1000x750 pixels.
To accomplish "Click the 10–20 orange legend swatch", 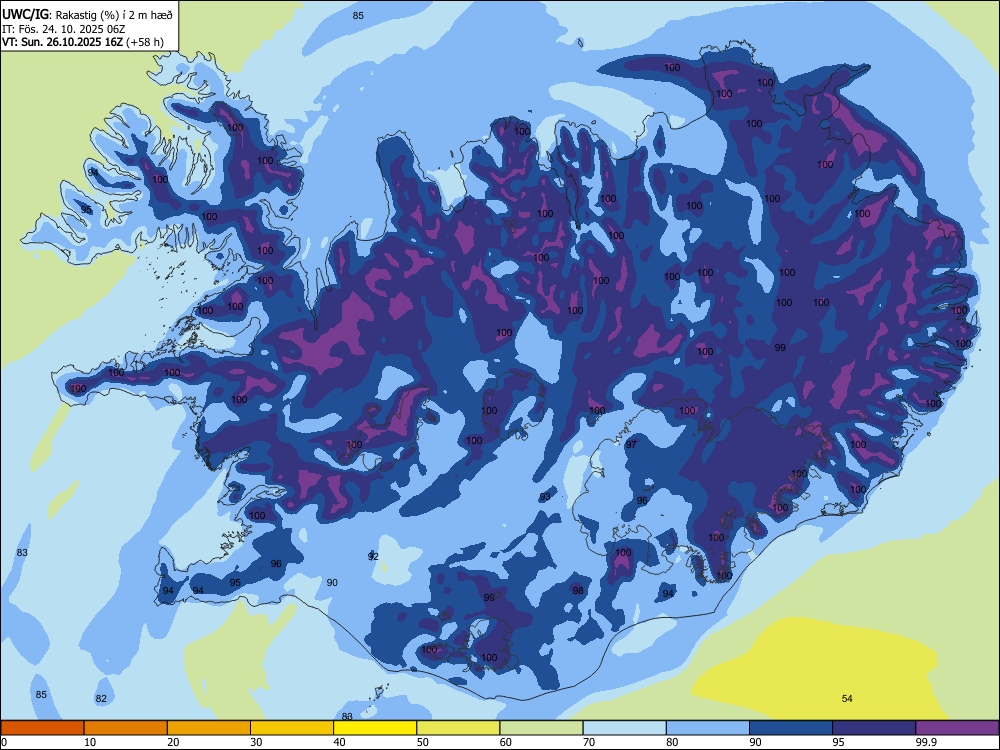I will coord(126,728).
